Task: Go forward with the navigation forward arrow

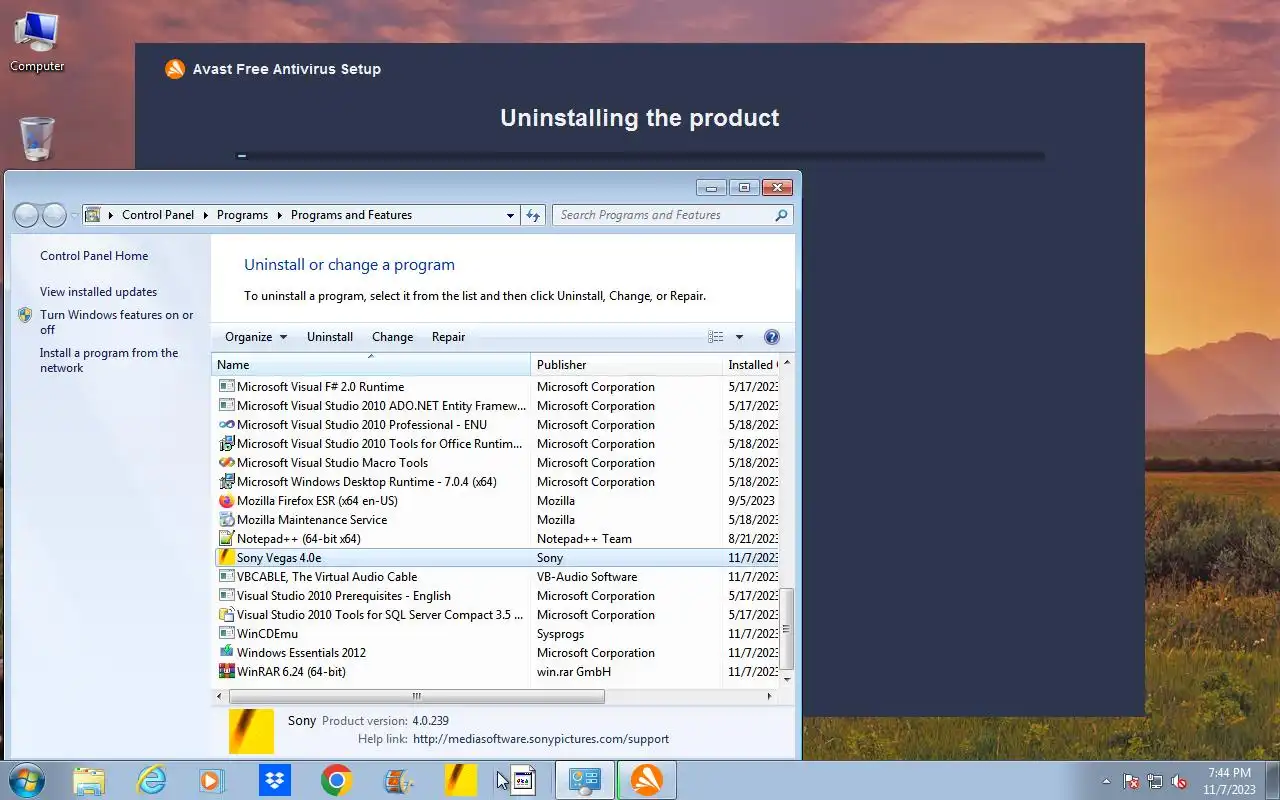Action: pos(54,215)
